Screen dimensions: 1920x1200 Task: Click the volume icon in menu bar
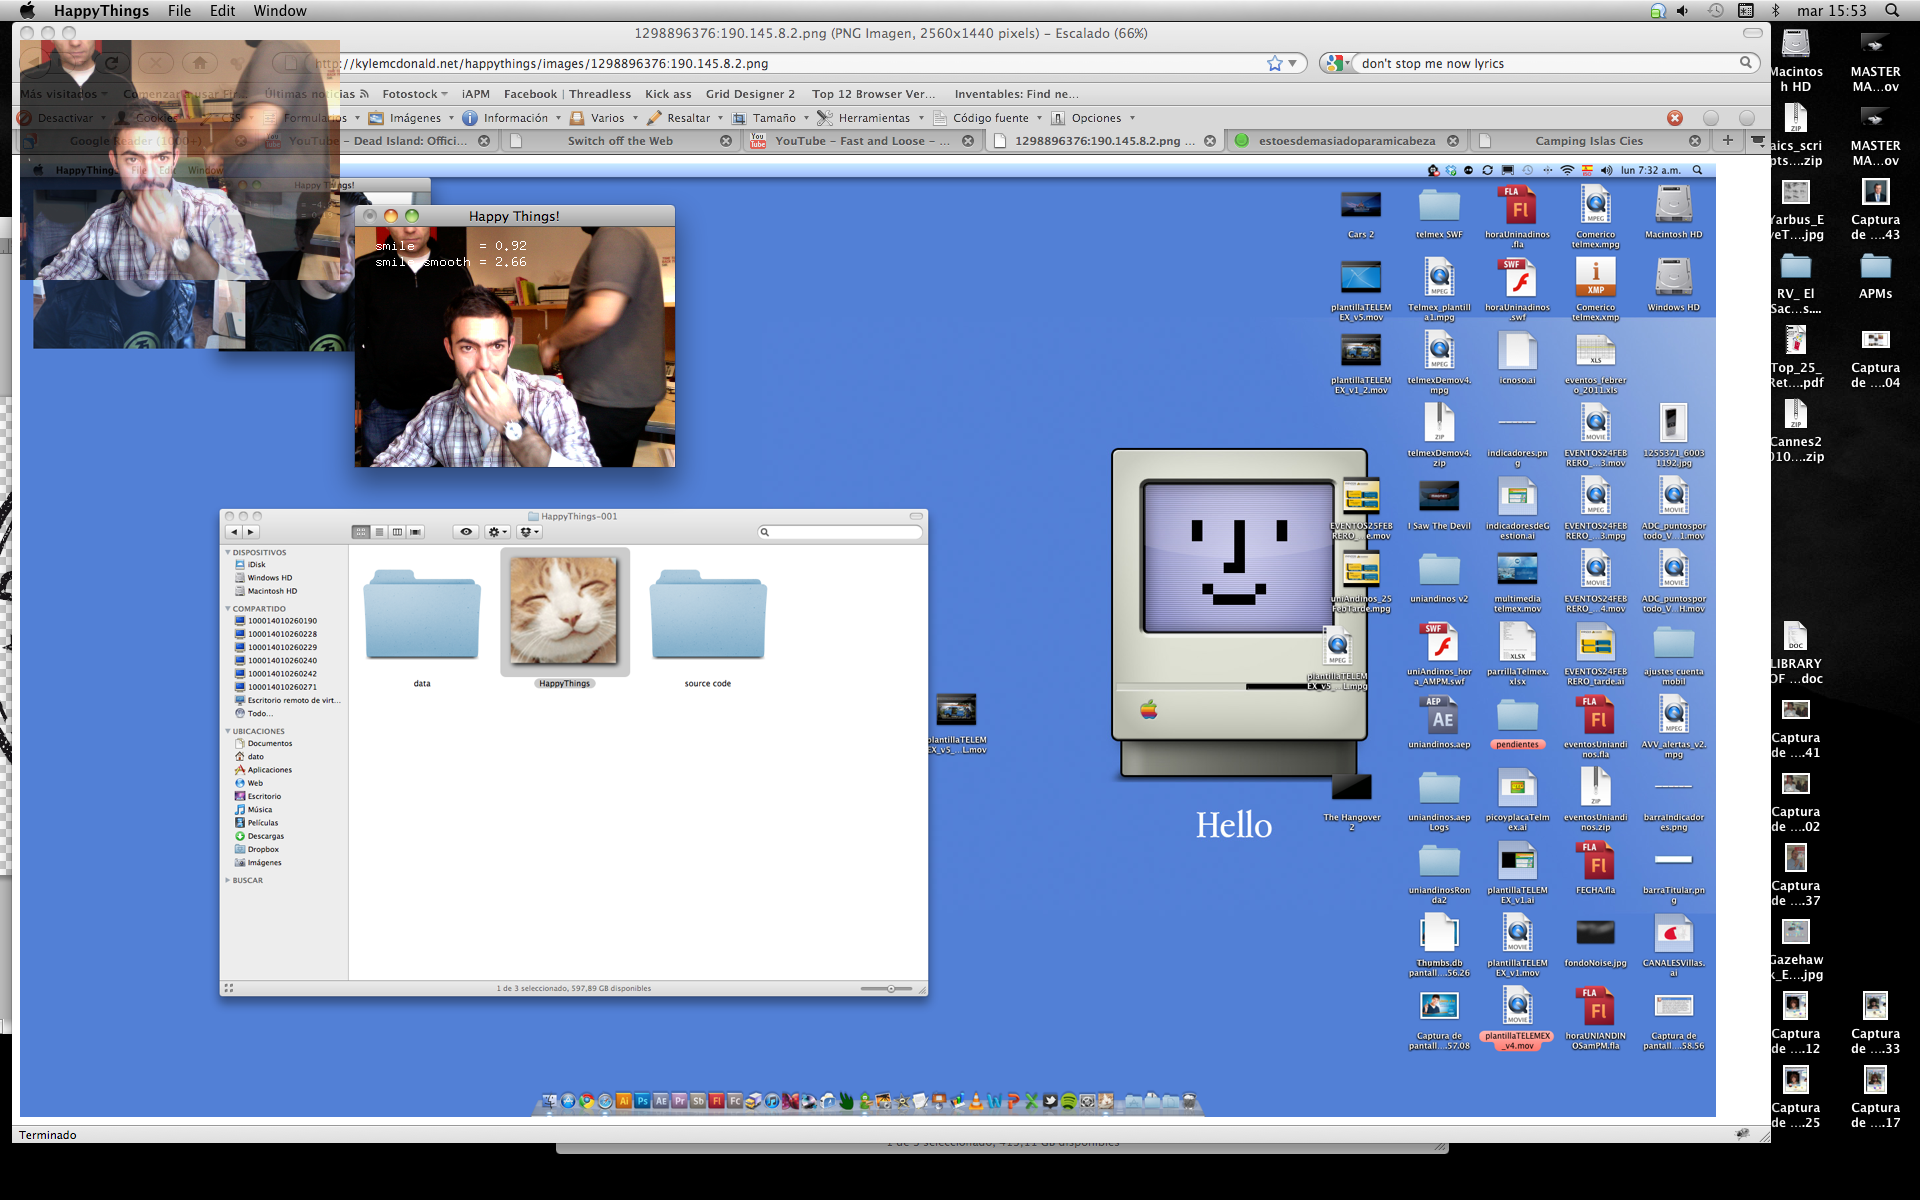pos(1682,11)
